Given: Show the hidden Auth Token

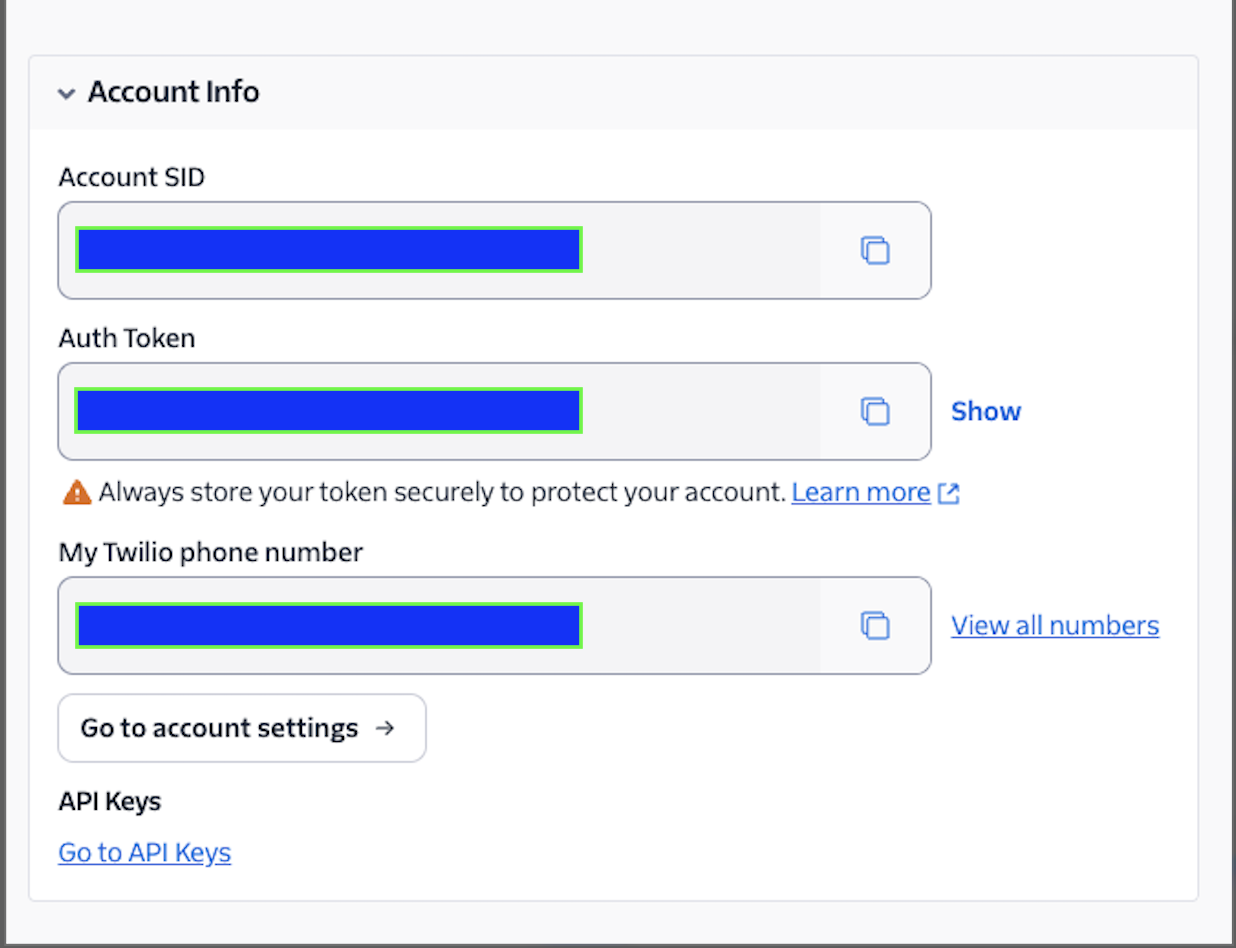Looking at the screenshot, I should coord(985,411).
